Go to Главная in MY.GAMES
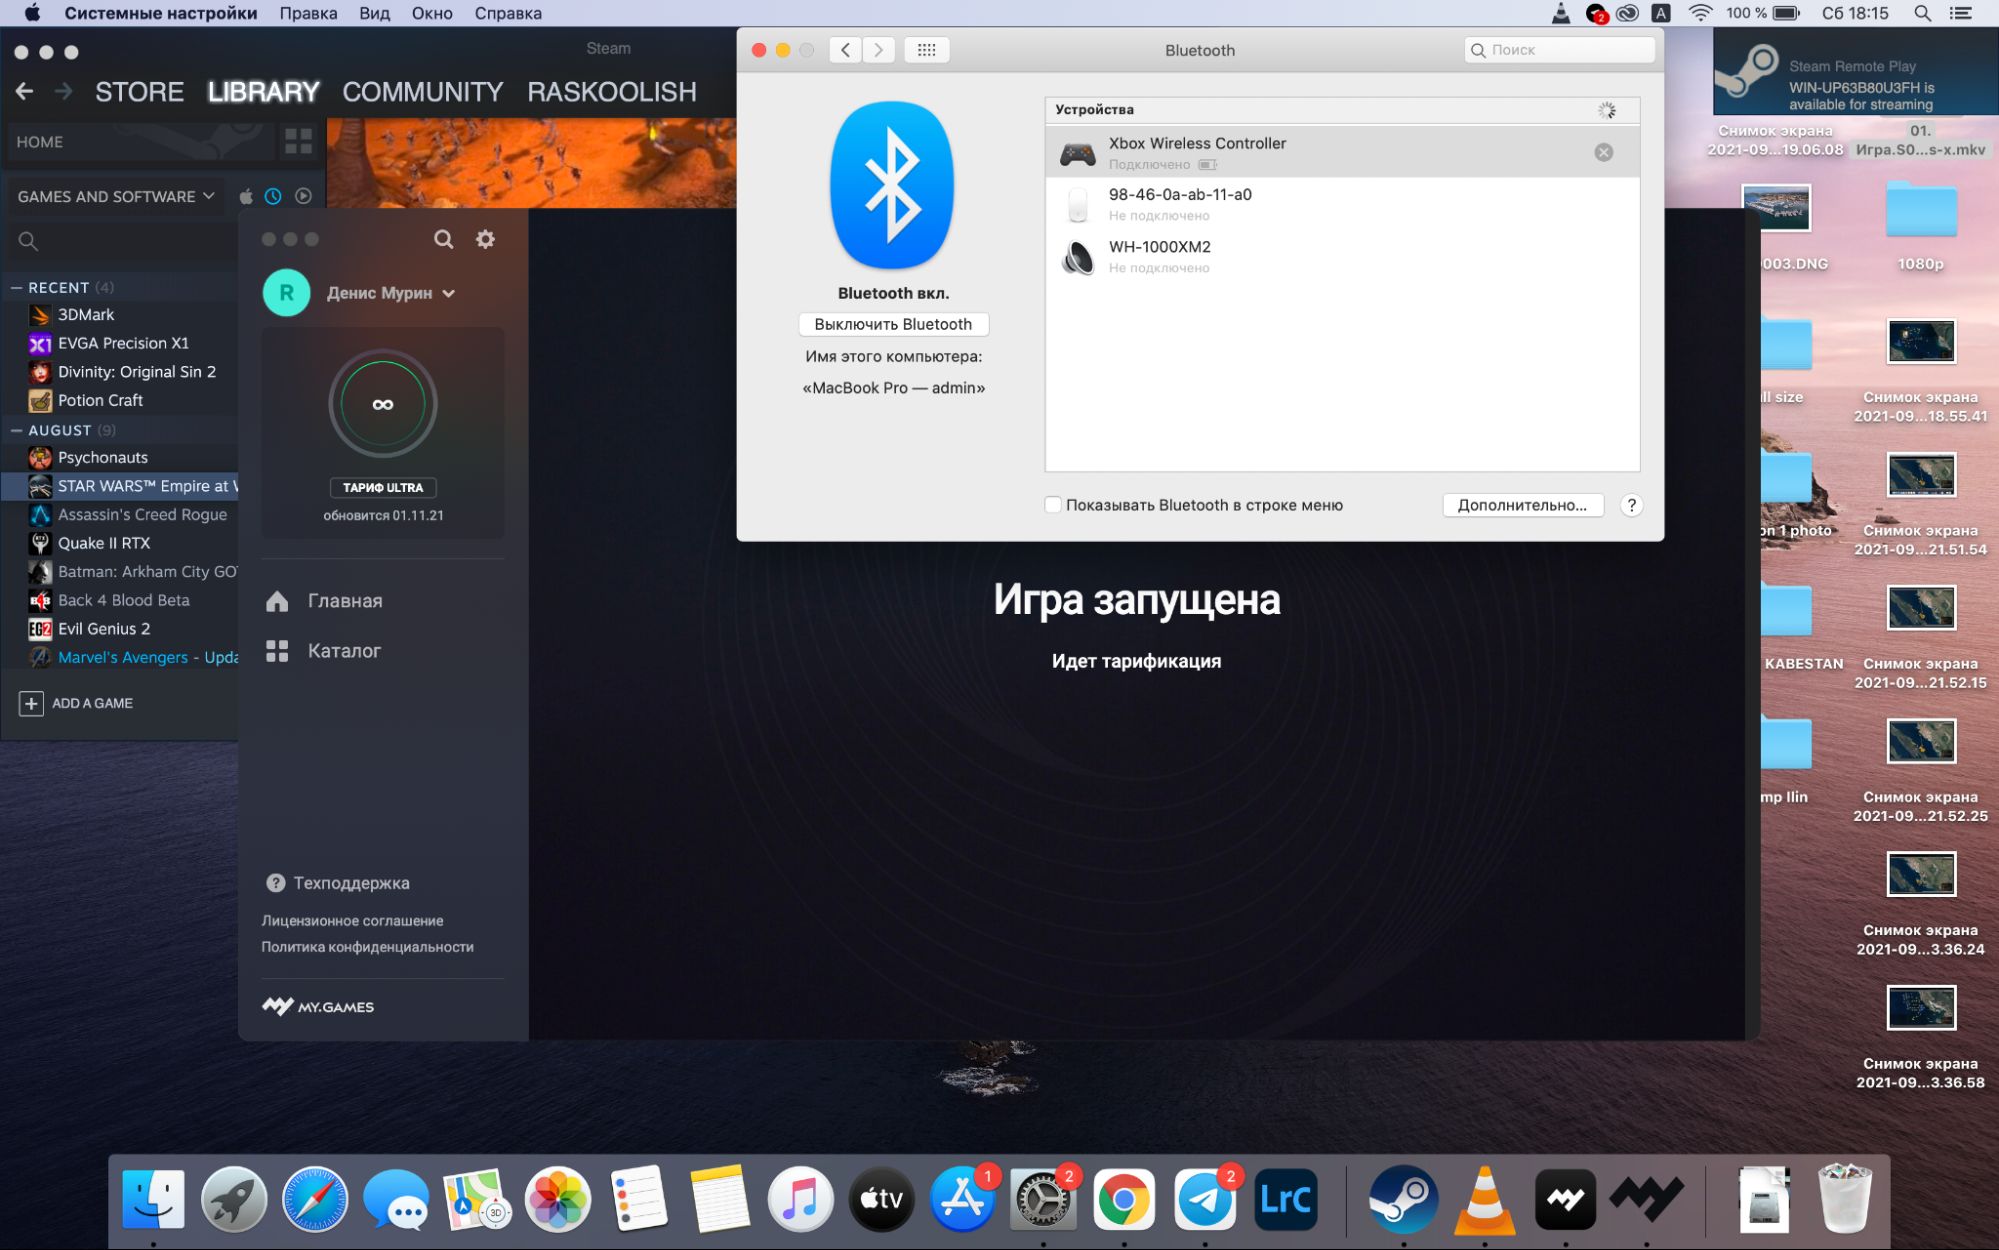1999x1250 pixels. tap(325, 601)
